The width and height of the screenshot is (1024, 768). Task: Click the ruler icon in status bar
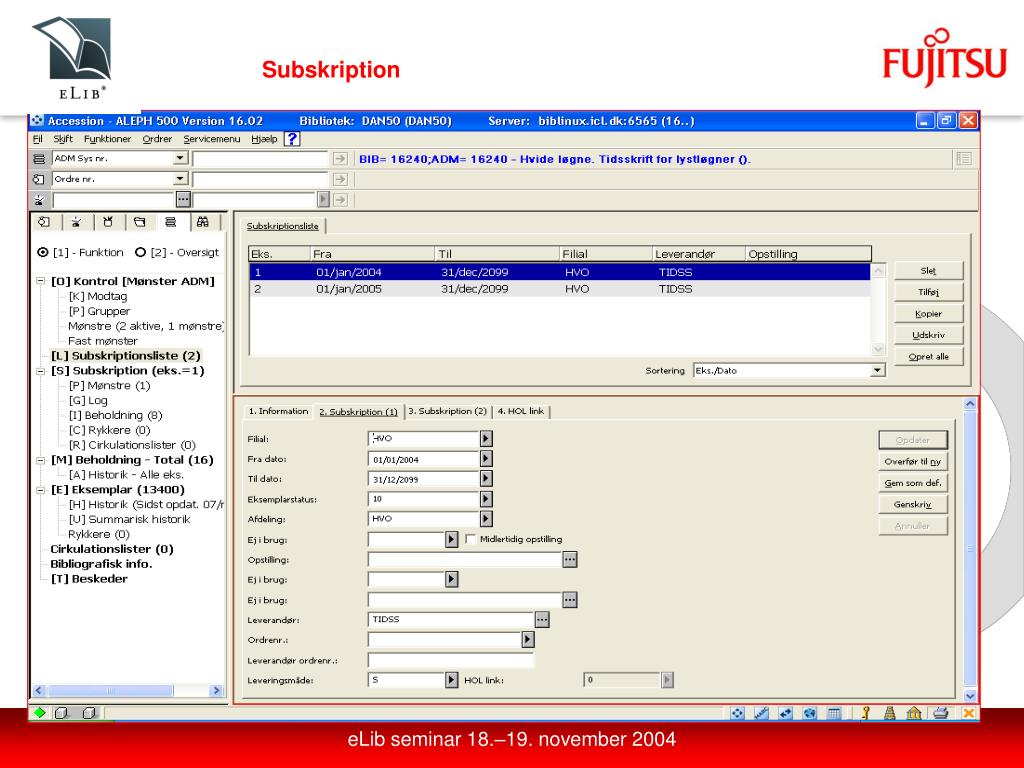tap(761, 713)
